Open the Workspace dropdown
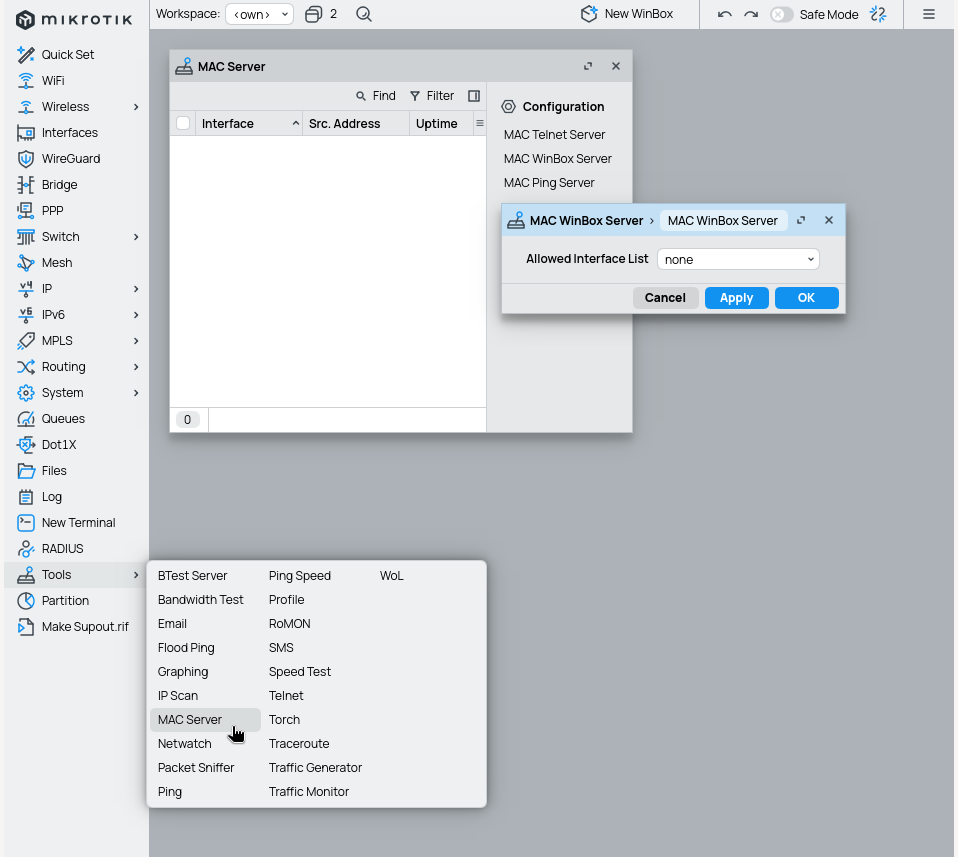The image size is (958, 857). [259, 14]
